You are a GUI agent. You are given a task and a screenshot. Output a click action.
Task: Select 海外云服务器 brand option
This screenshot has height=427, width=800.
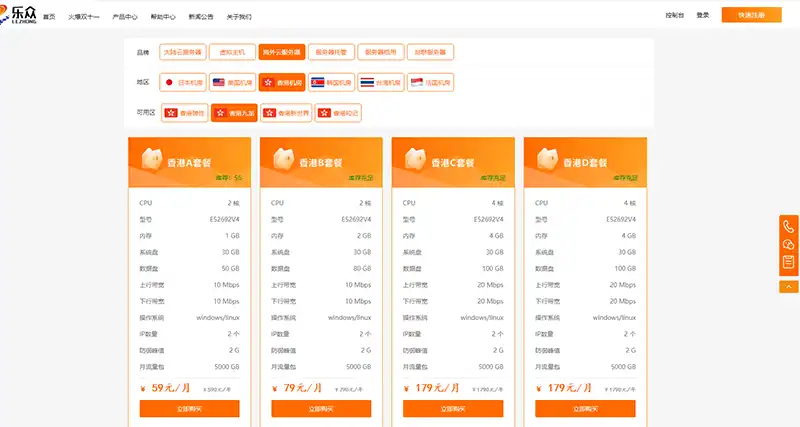click(x=282, y=52)
